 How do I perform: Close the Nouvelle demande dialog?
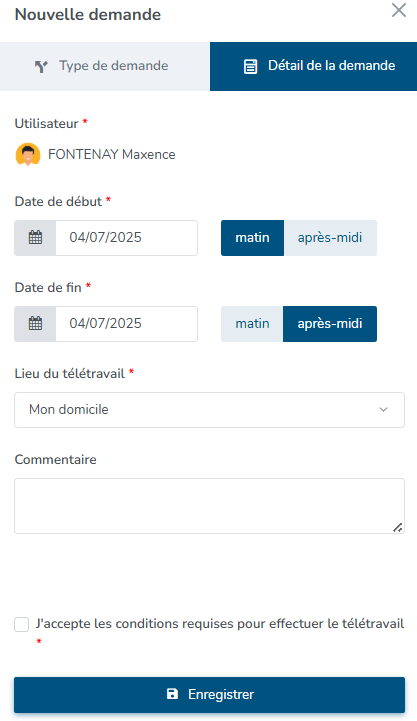click(399, 10)
